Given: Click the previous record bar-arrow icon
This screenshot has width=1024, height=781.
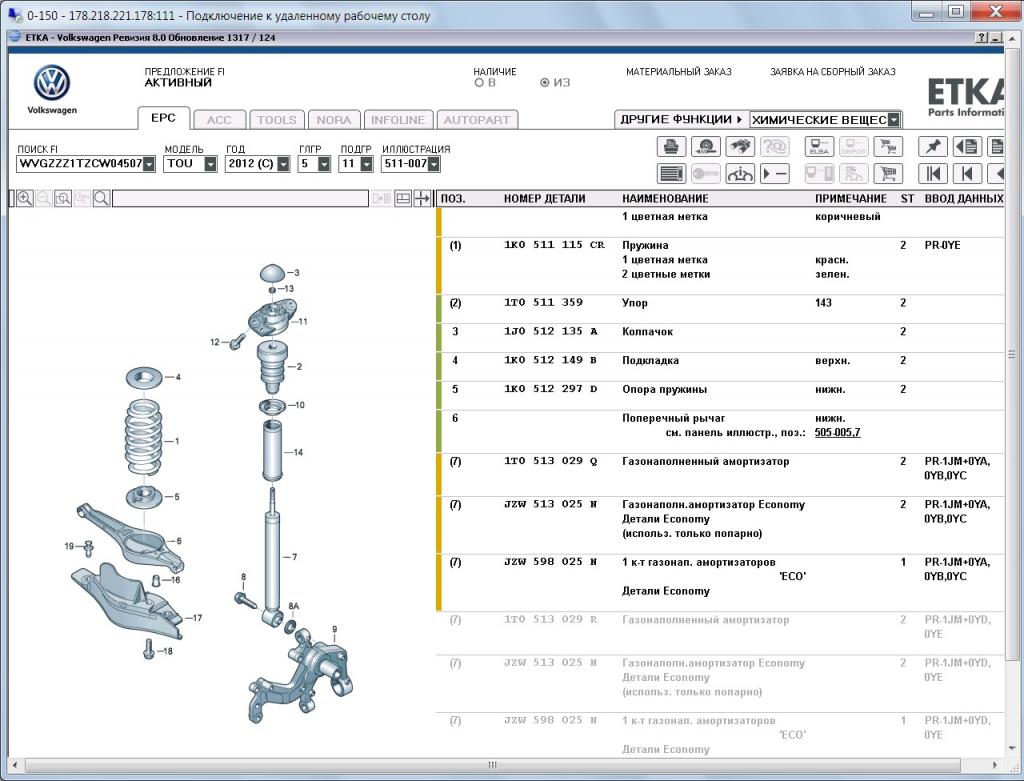Looking at the screenshot, I should (x=967, y=174).
